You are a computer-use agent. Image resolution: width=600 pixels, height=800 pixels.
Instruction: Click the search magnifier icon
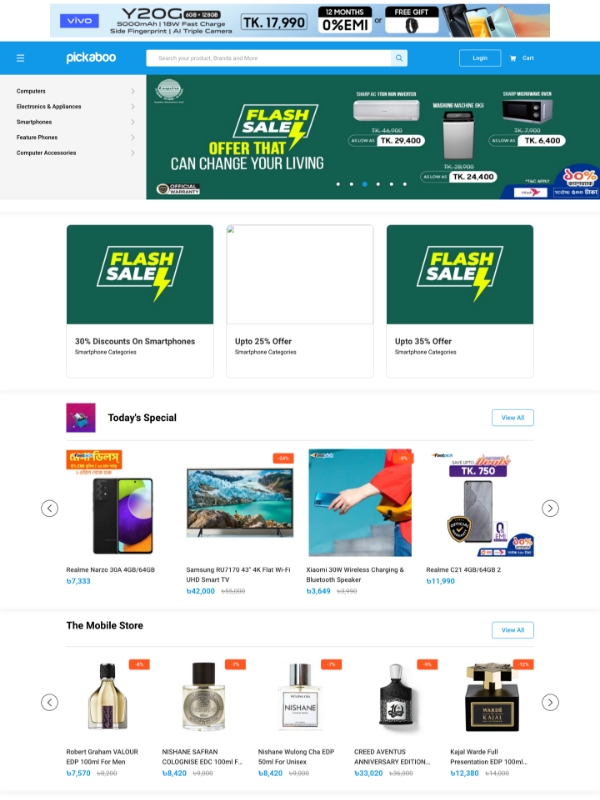click(399, 58)
